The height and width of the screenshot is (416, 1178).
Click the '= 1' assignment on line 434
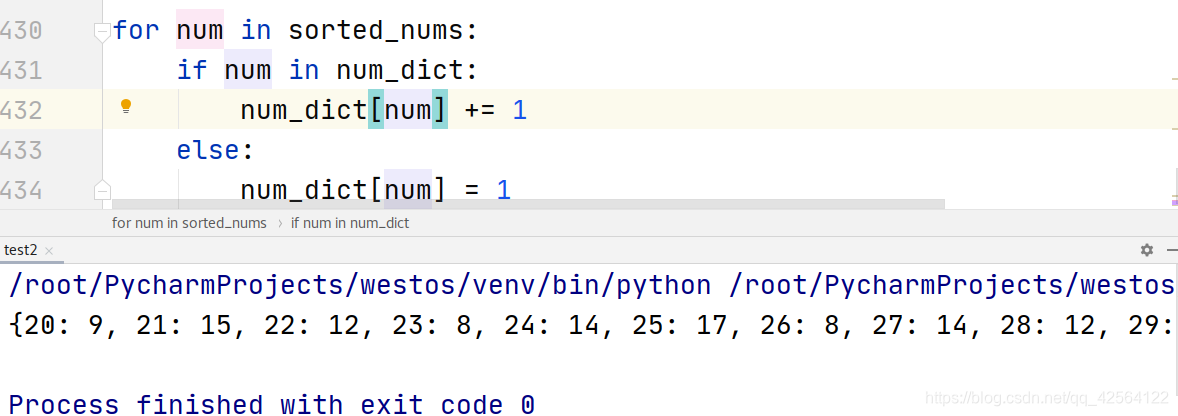[x=488, y=191]
